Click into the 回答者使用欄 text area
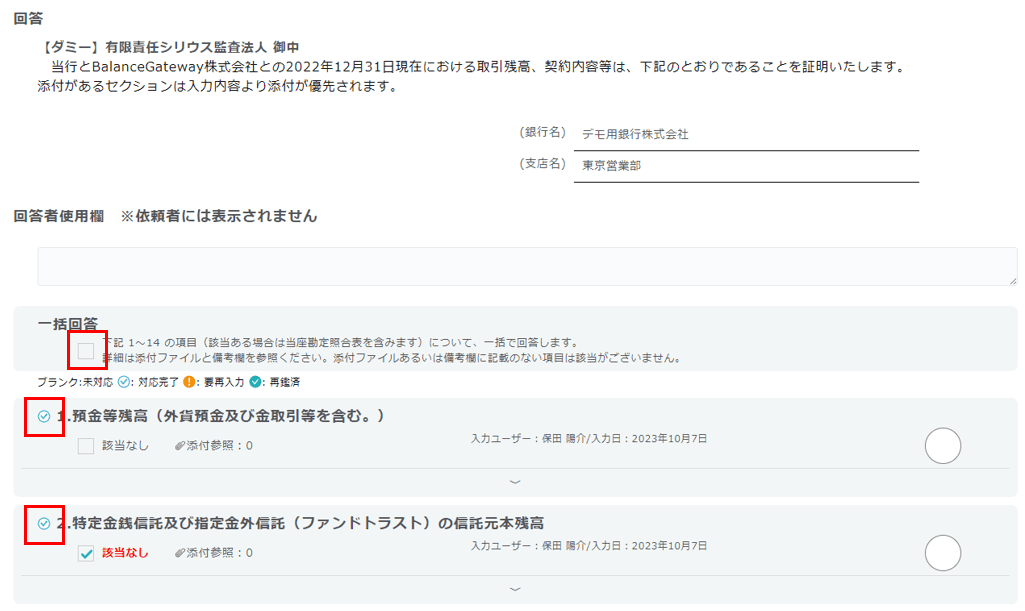Screen dimensions: 1025x611 click(x=527, y=266)
